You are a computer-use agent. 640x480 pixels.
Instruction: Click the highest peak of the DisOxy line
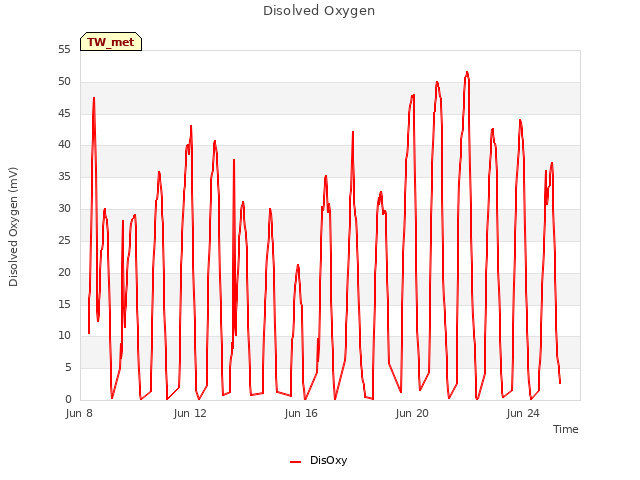click(467, 73)
